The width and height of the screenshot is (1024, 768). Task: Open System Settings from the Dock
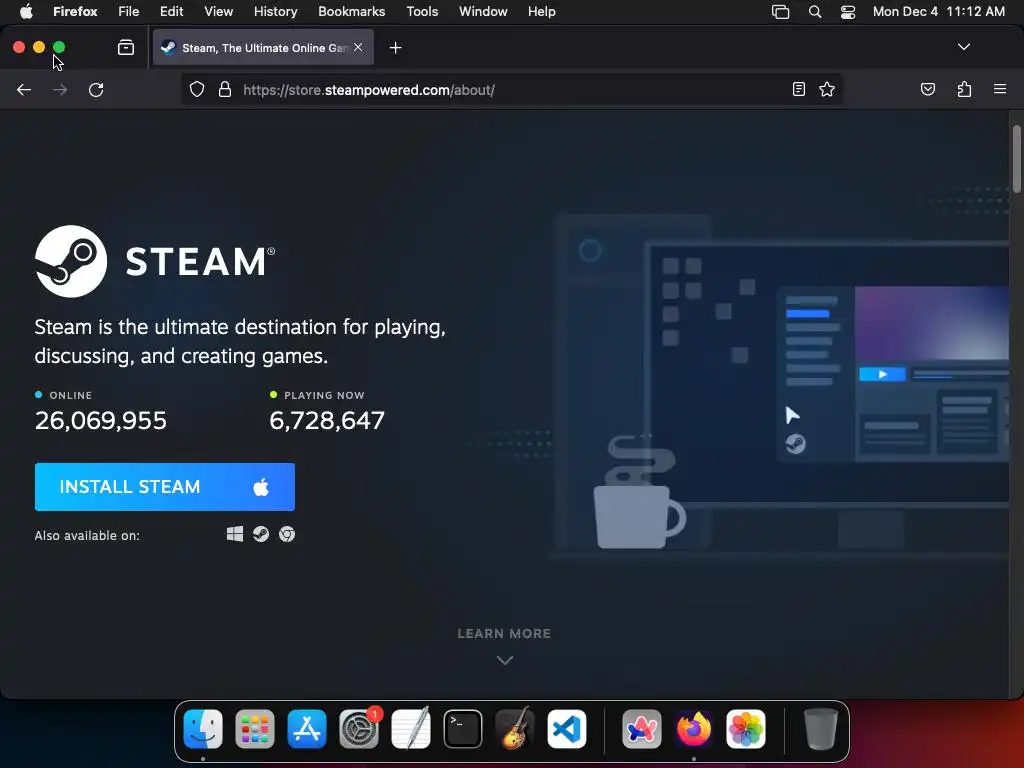coord(359,728)
